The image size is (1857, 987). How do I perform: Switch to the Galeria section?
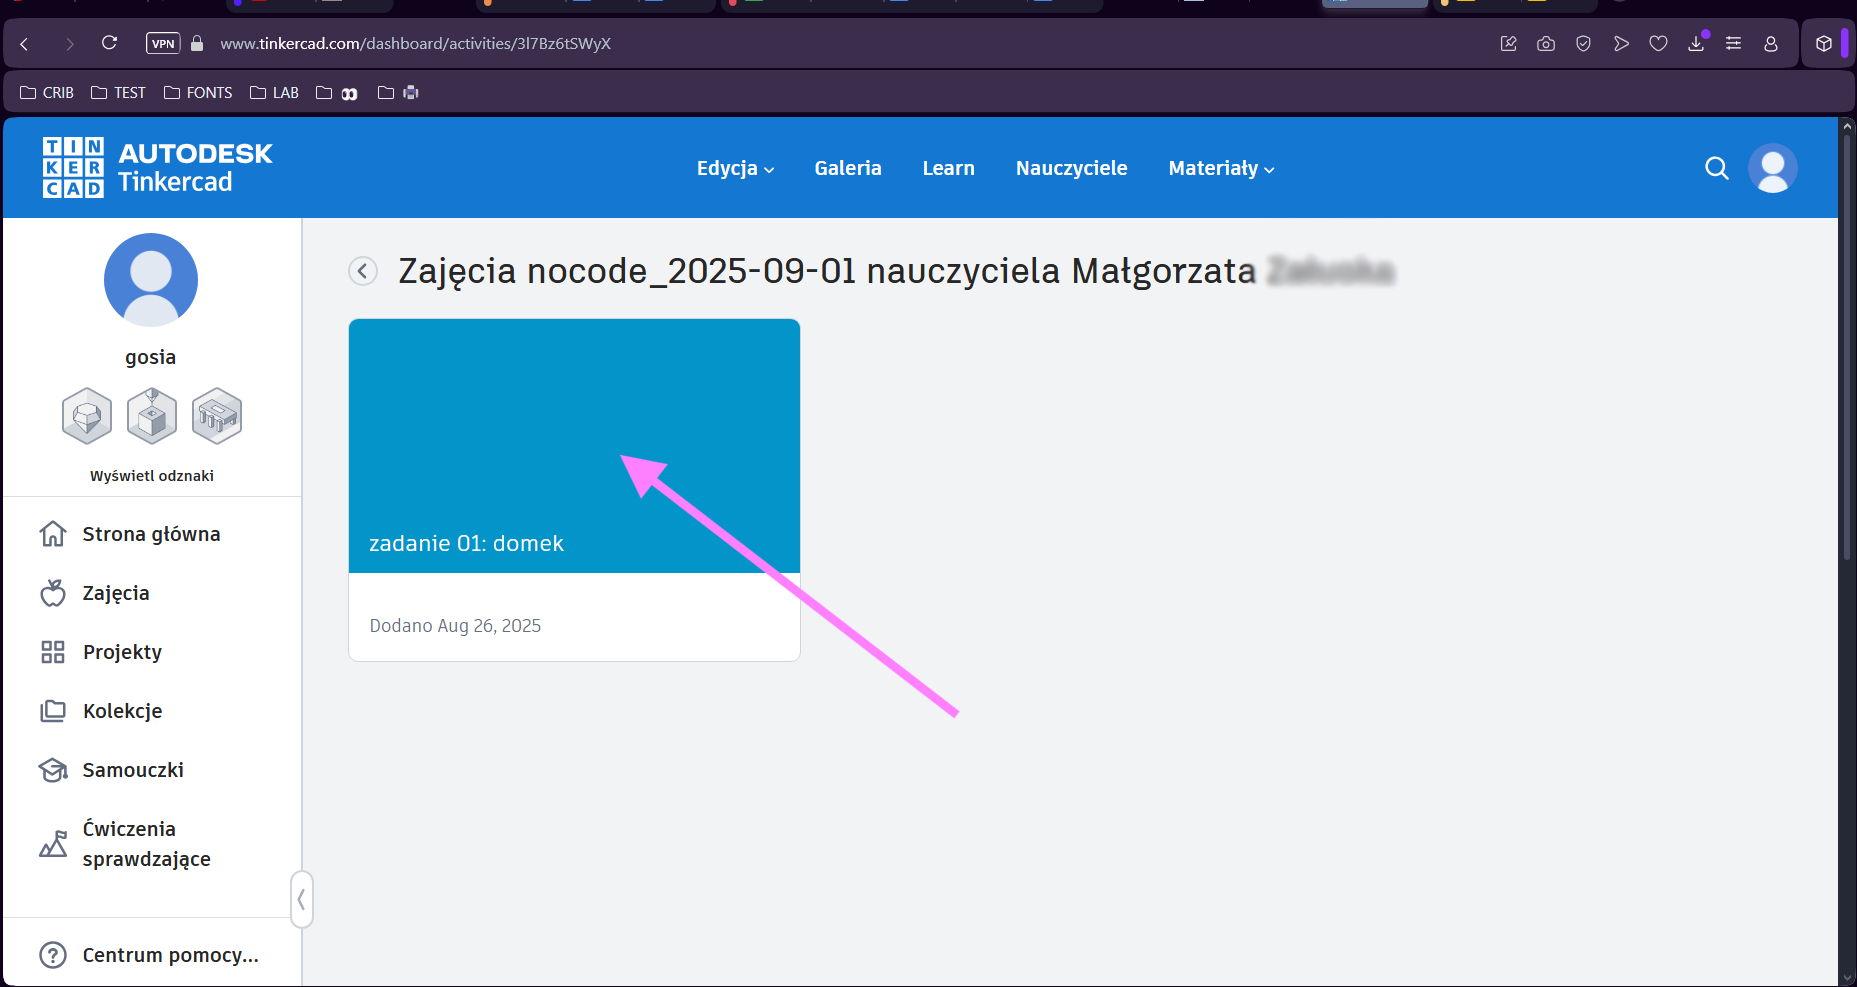pos(847,168)
